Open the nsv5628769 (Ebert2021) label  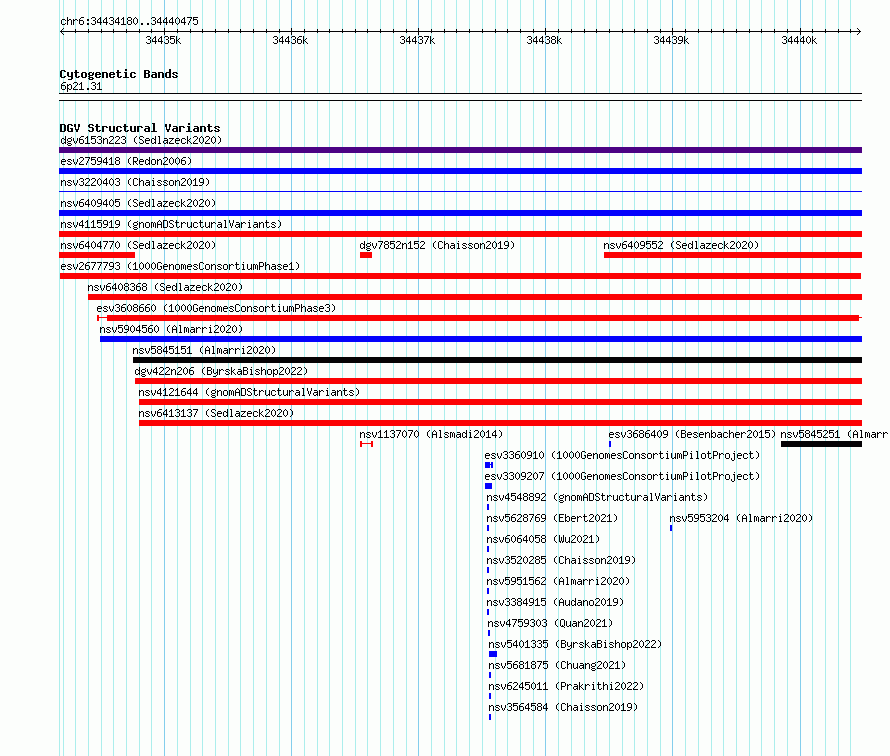pyautogui.click(x=552, y=518)
